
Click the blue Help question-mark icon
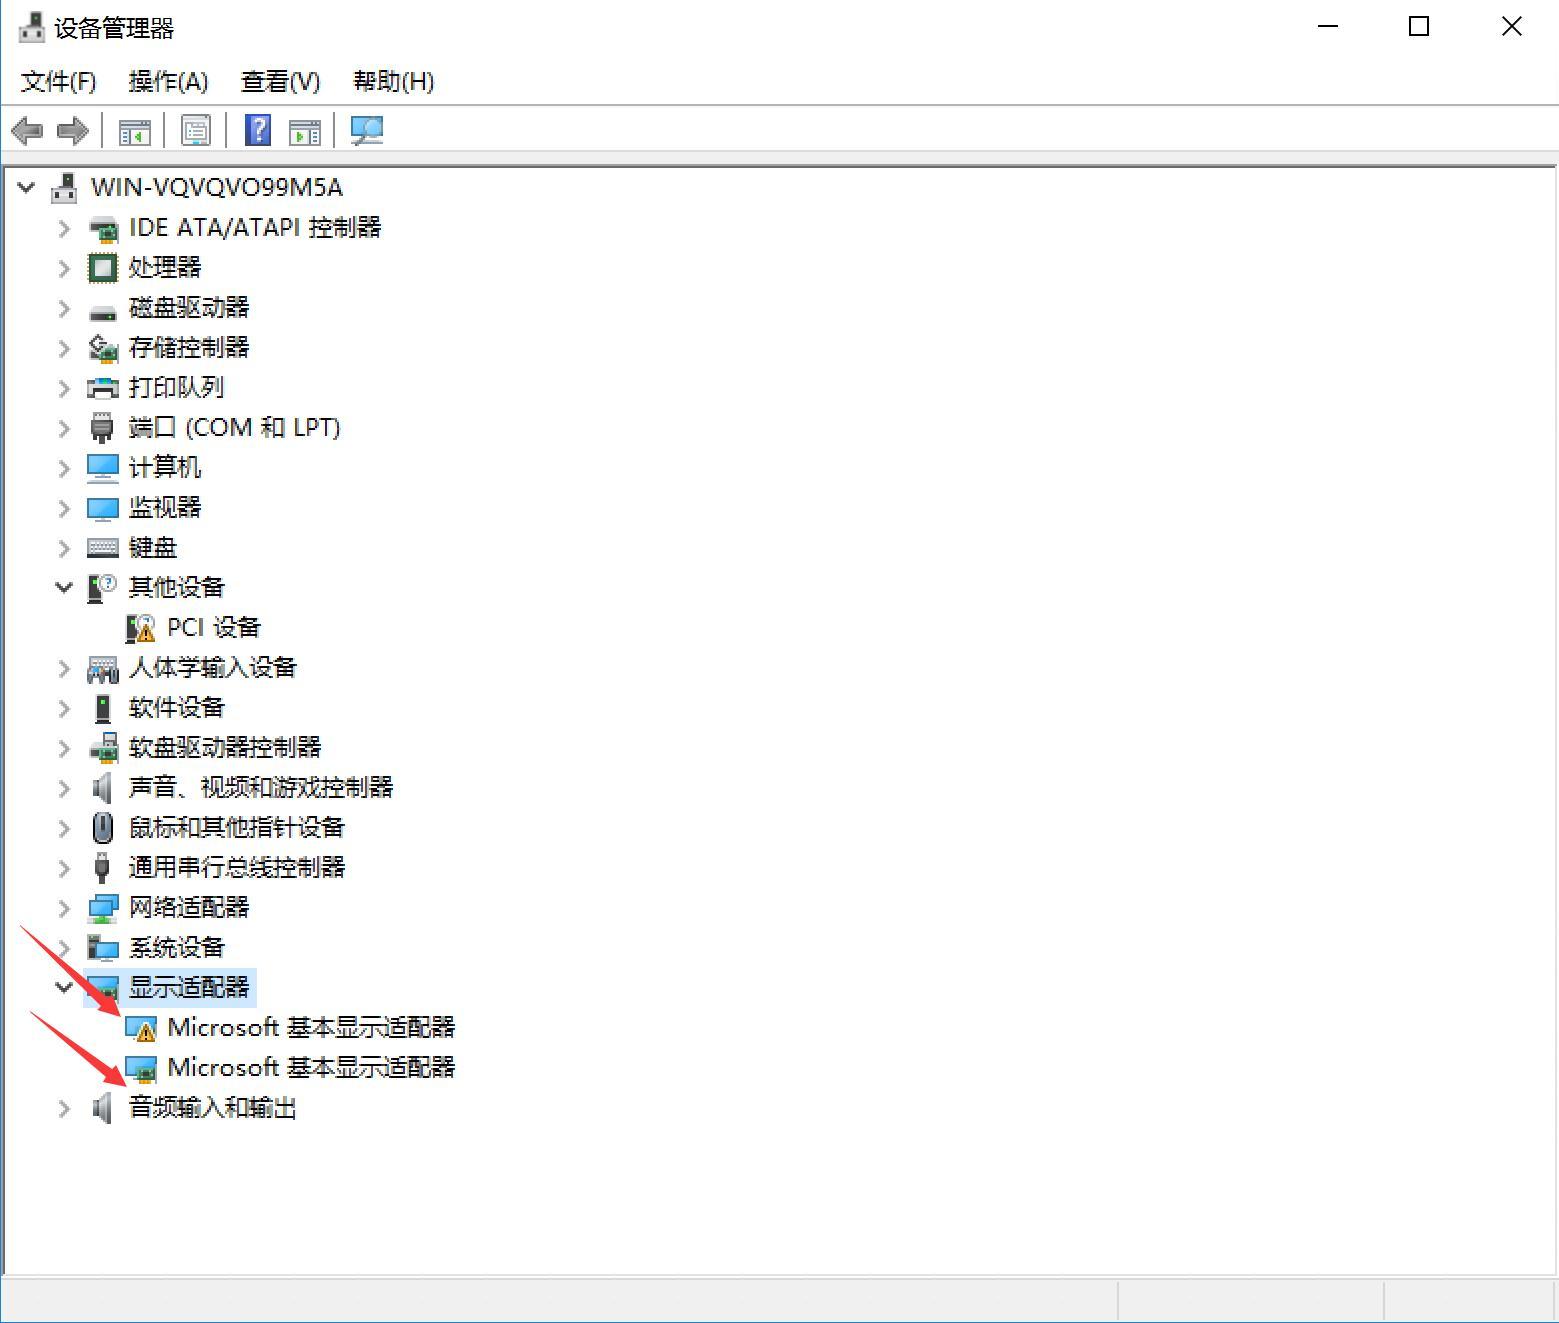258,130
